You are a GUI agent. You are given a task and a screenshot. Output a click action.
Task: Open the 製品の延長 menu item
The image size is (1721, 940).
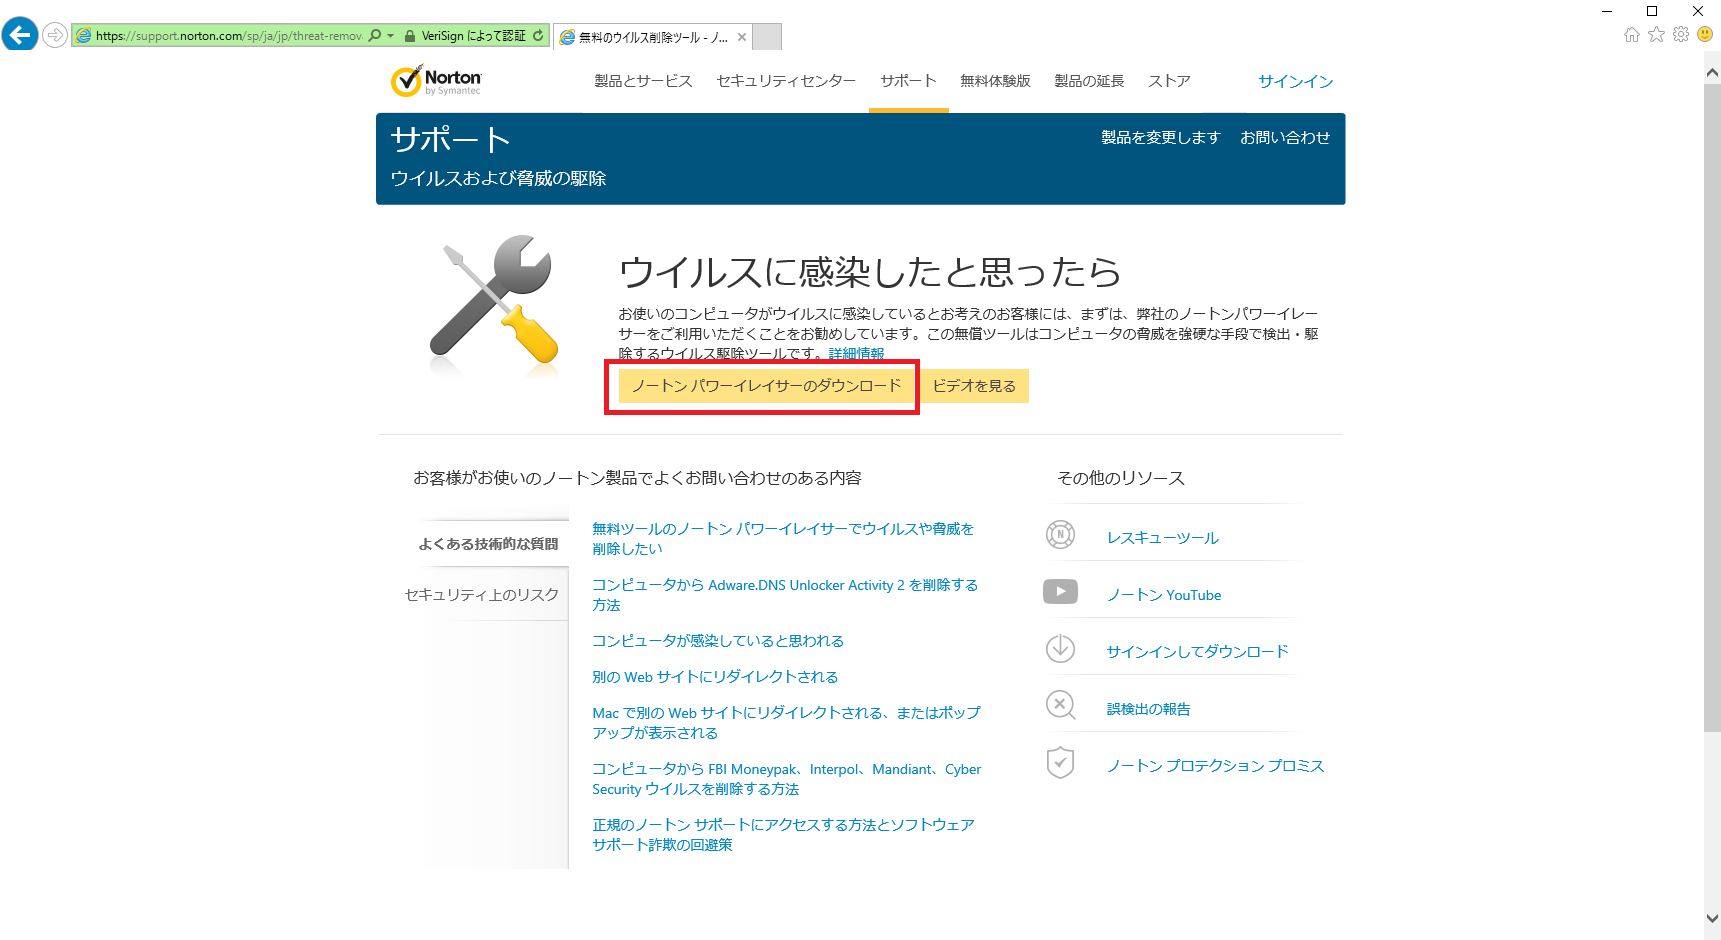tap(1089, 81)
